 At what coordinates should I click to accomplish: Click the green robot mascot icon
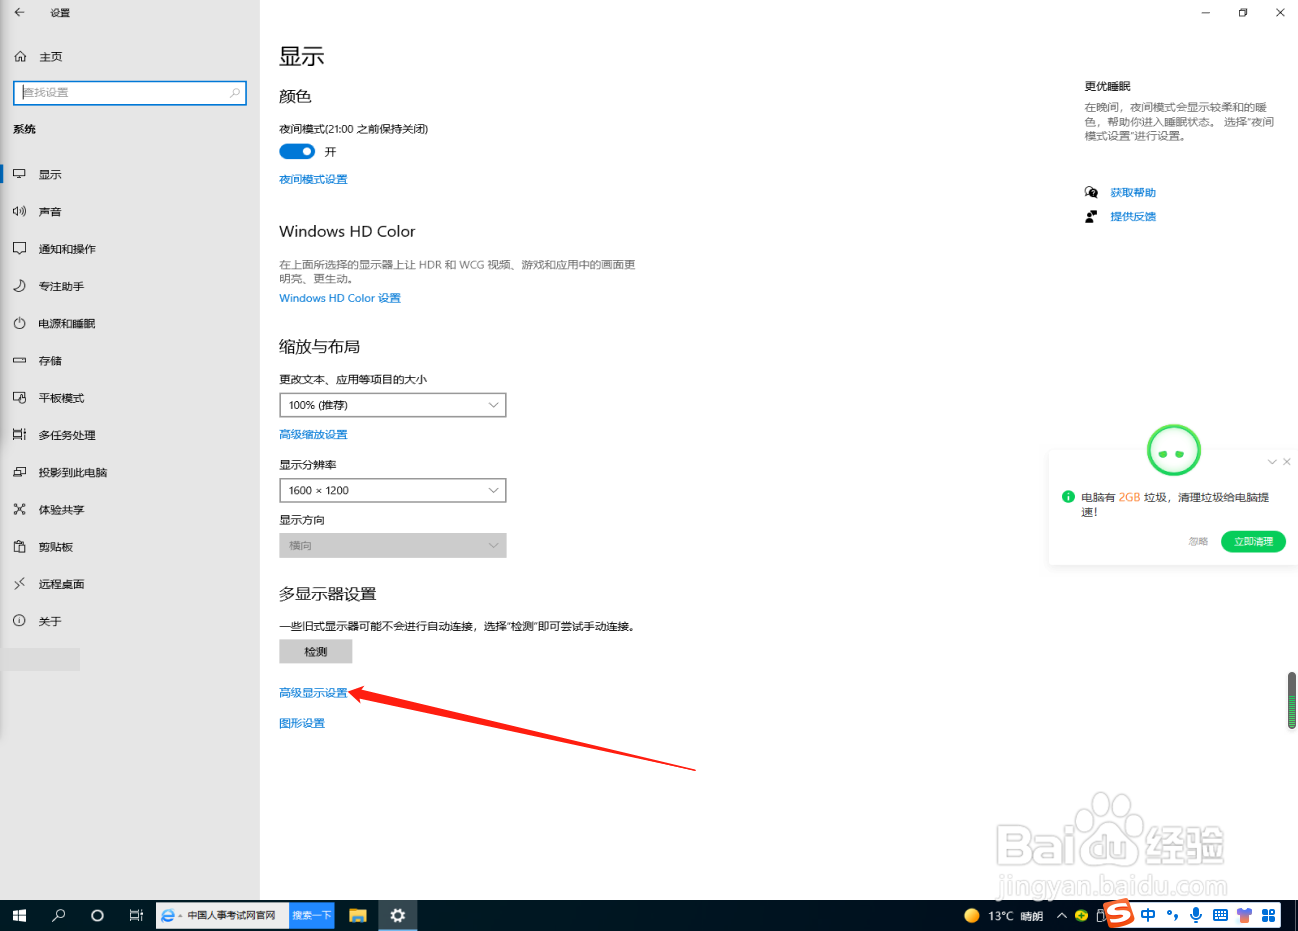coord(1173,451)
